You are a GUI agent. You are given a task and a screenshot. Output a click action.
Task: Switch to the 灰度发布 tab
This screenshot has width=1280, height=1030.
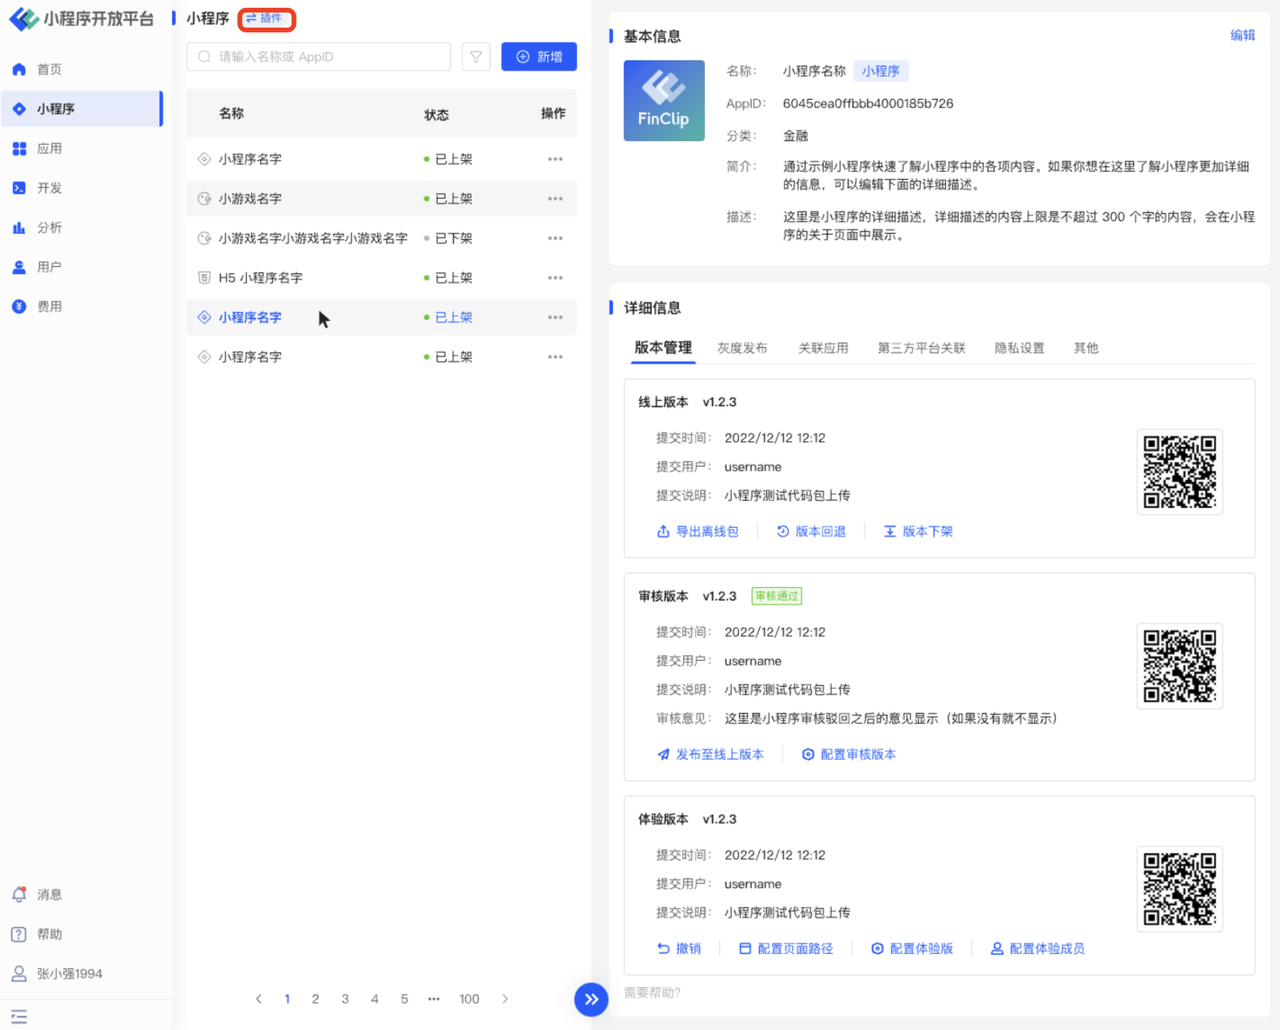point(742,348)
